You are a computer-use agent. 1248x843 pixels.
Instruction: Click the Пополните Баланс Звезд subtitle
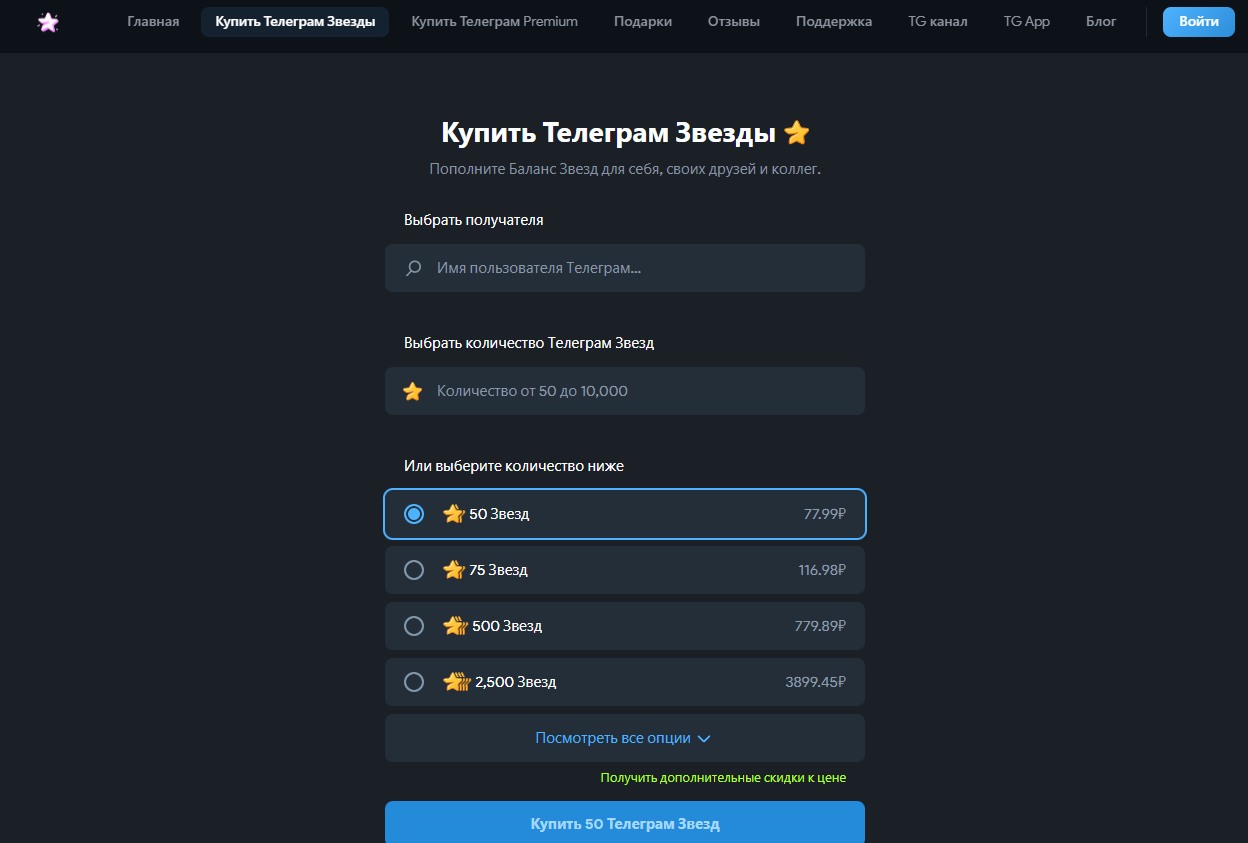pyautogui.click(x=625, y=169)
